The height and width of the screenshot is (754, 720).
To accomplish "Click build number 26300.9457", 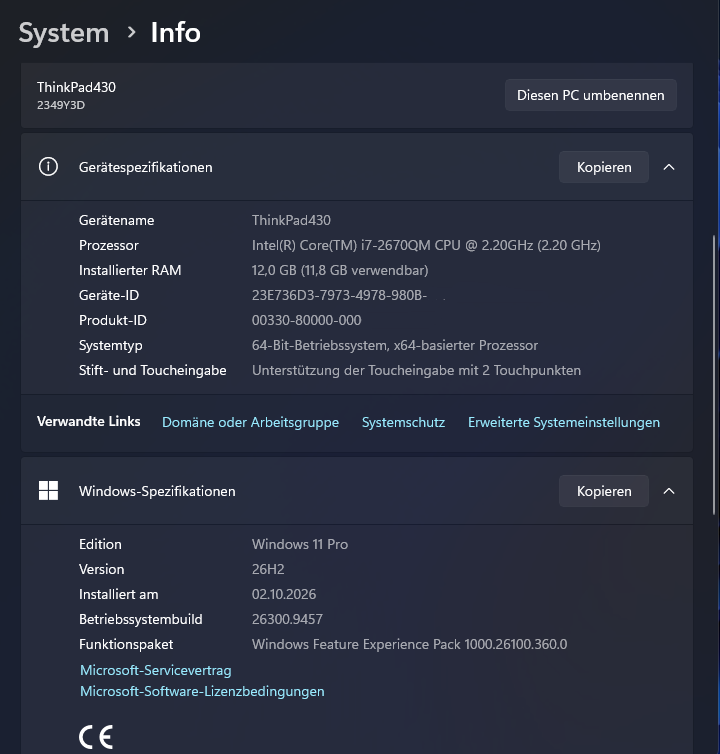I will coord(287,619).
